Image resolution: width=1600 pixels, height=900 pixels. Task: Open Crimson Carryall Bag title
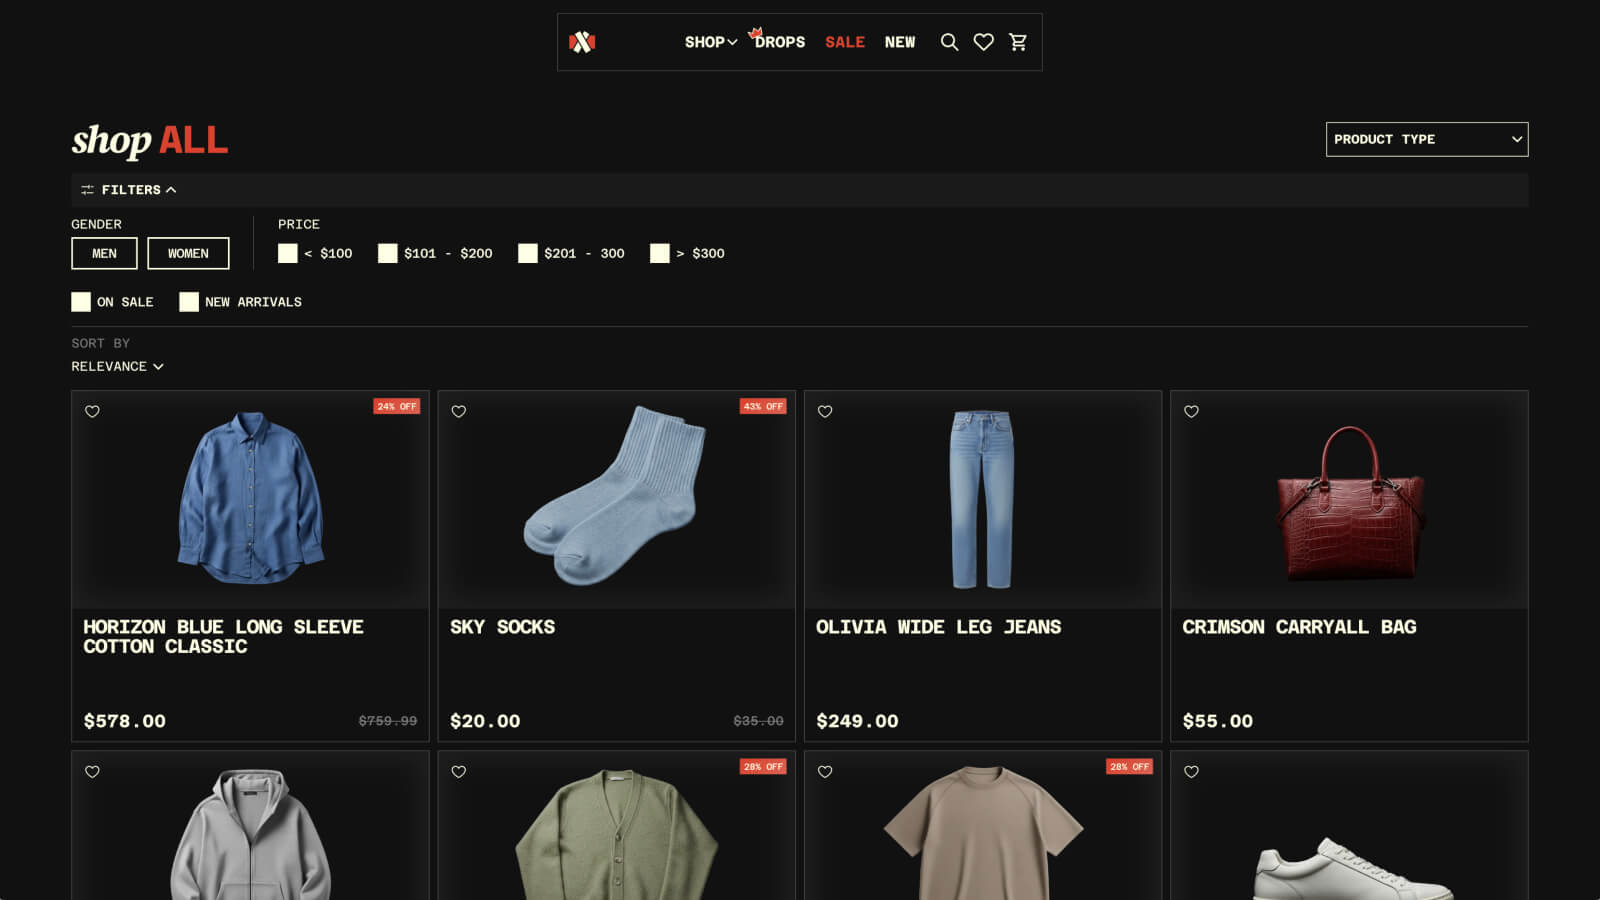pyautogui.click(x=1299, y=627)
